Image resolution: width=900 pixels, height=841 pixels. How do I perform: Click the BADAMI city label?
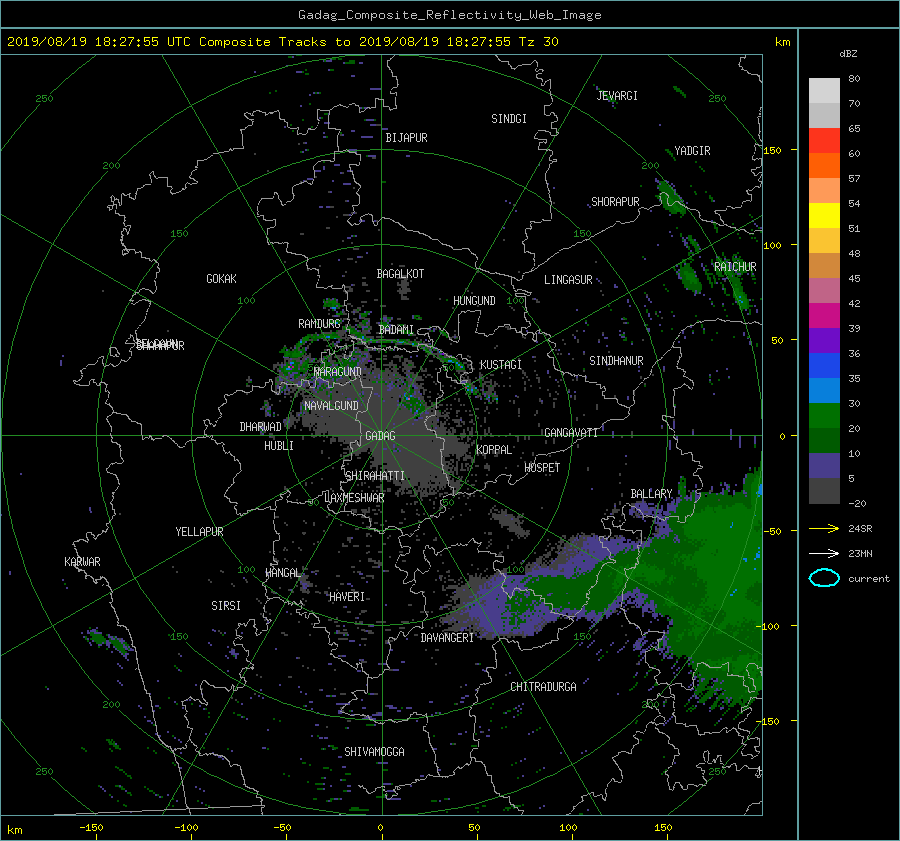pyautogui.click(x=396, y=330)
